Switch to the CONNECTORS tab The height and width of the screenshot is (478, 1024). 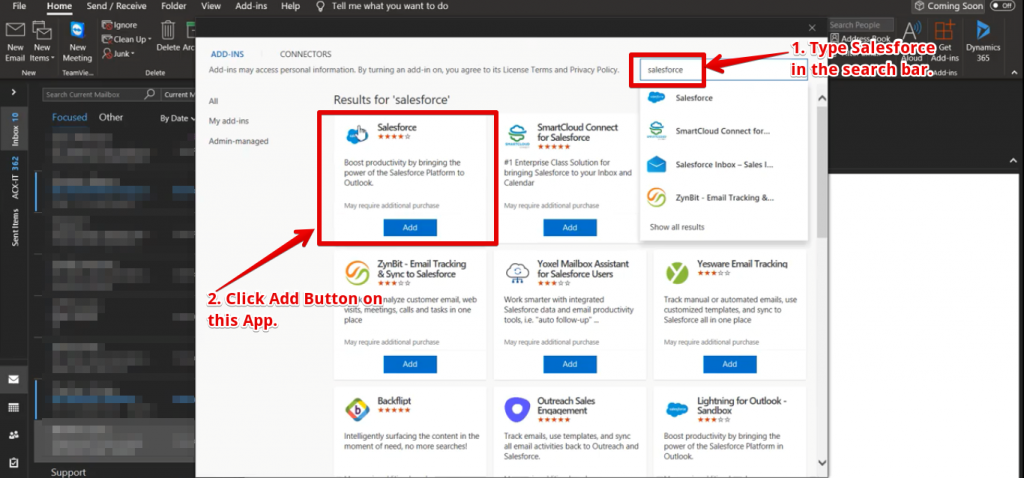[x=305, y=54]
